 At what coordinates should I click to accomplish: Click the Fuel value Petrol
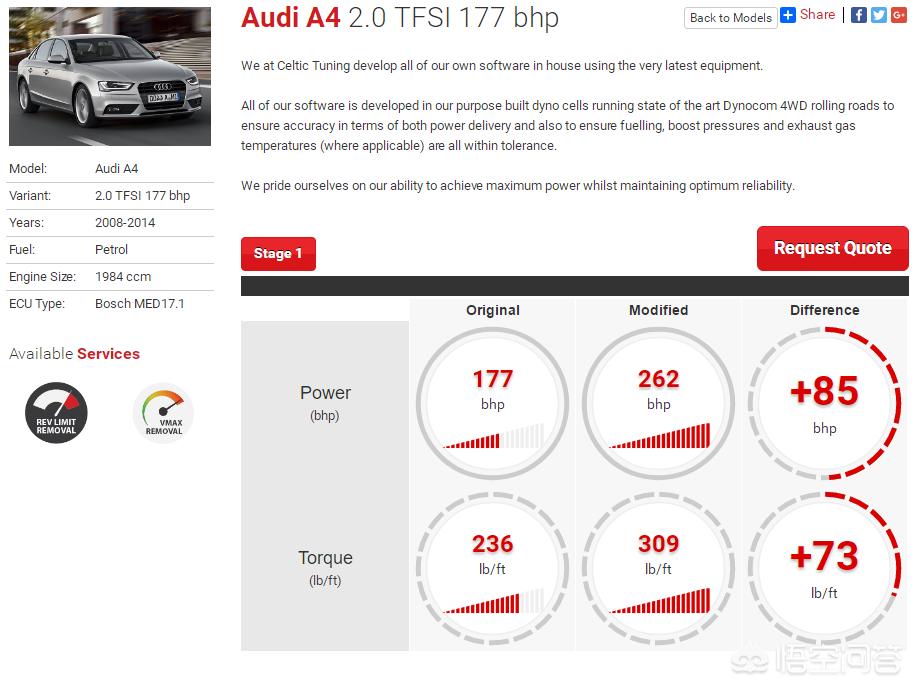click(111, 249)
